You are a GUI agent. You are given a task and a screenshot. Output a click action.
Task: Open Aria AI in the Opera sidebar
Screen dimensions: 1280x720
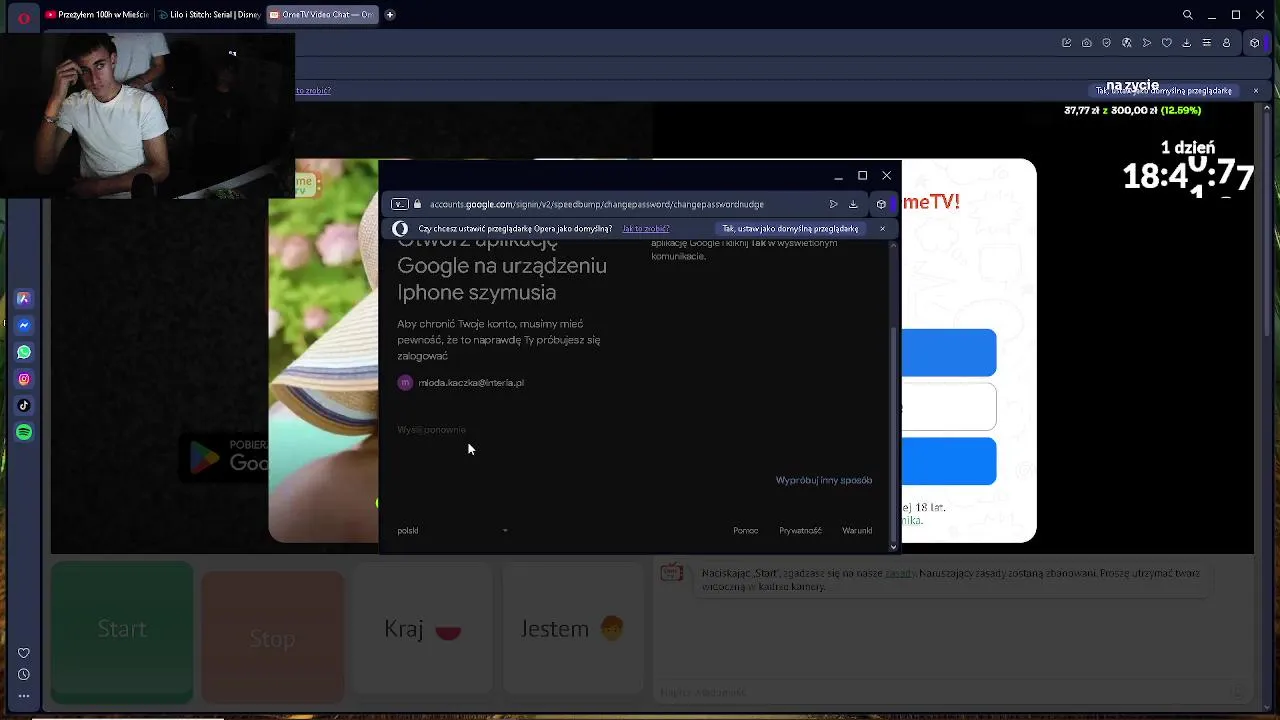[x=24, y=298]
